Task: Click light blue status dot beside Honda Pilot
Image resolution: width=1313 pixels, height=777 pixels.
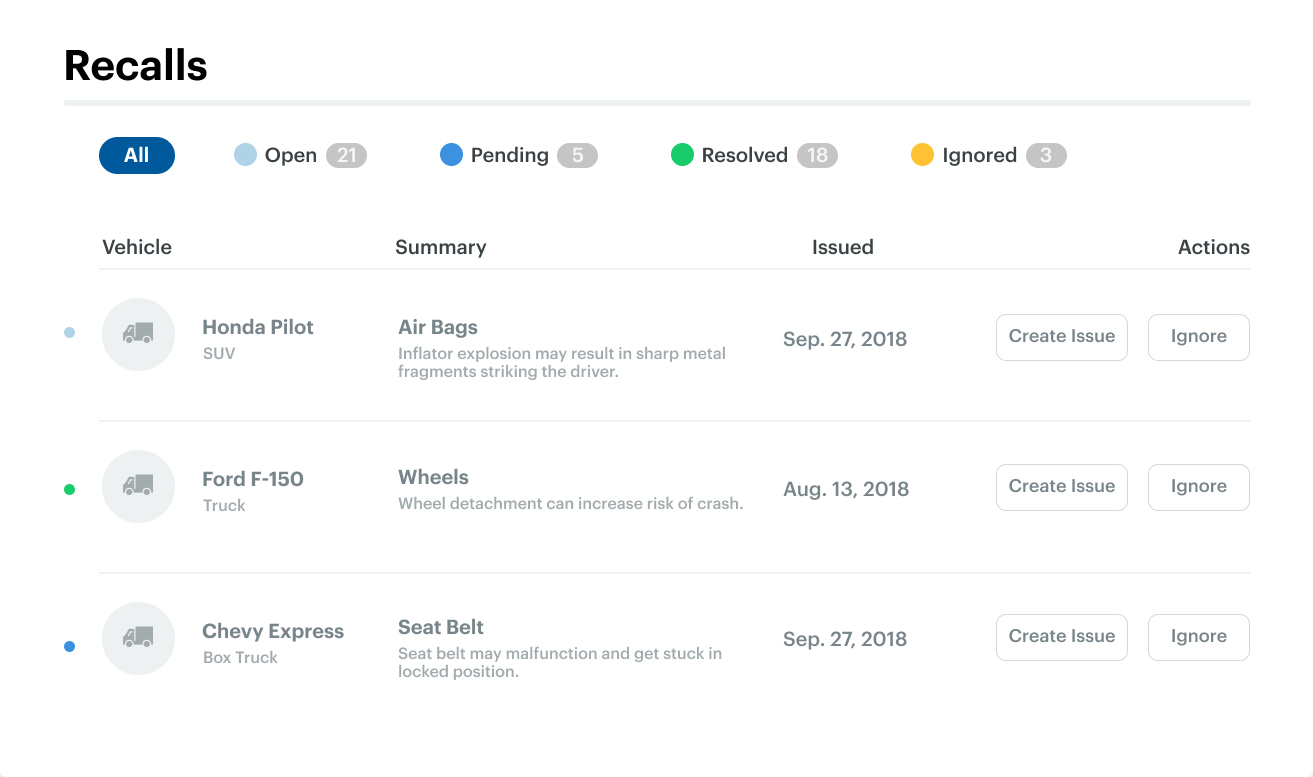Action: point(69,333)
